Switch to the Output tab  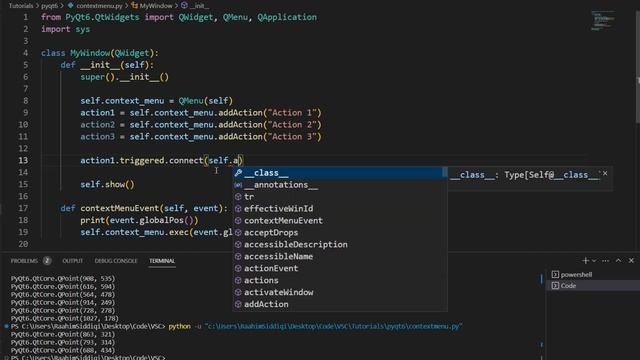pyautogui.click(x=73, y=261)
